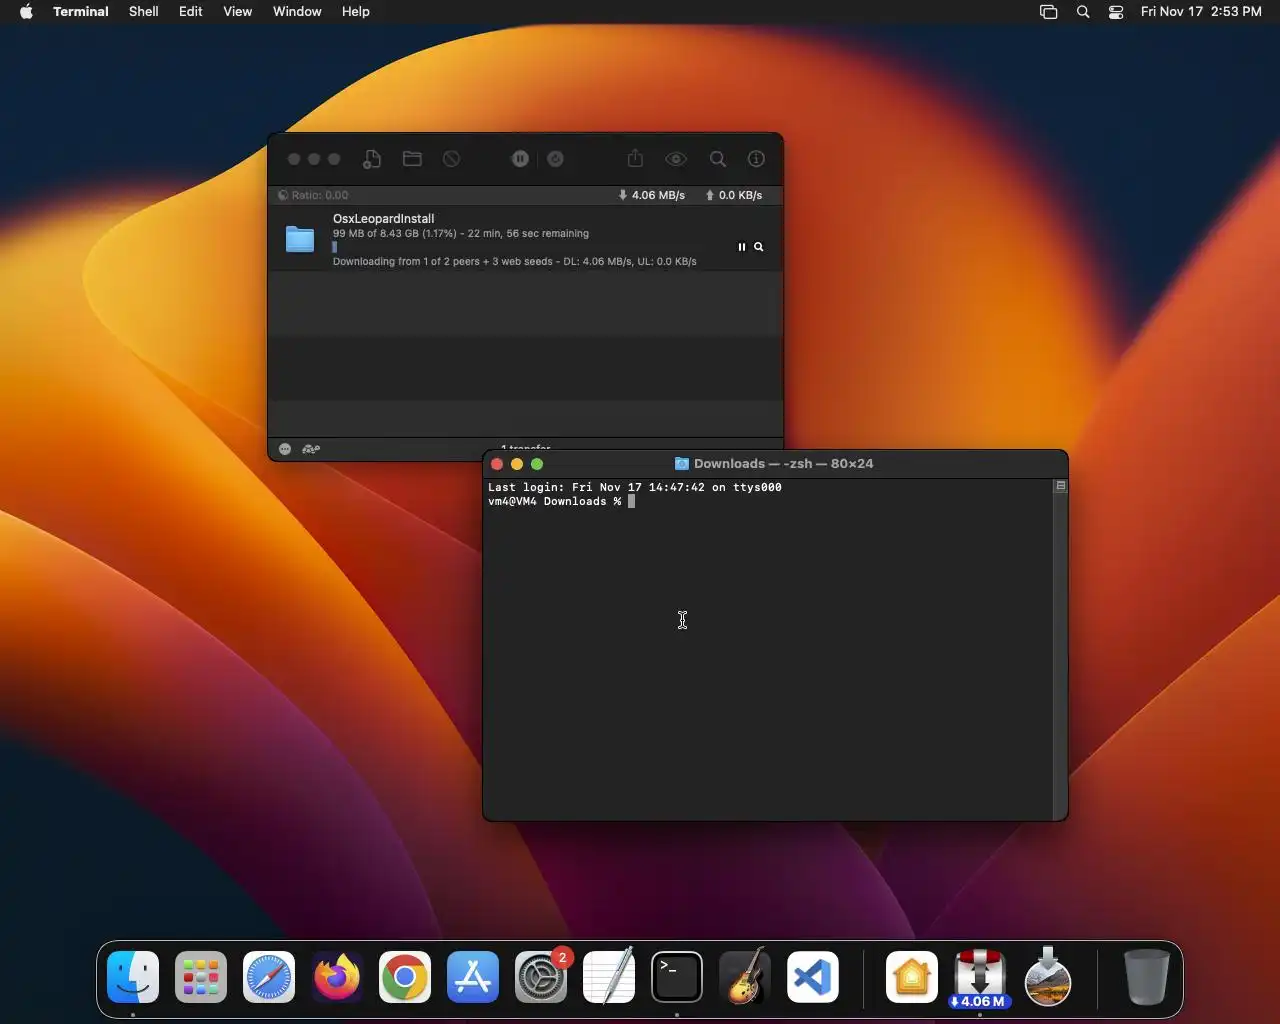Image resolution: width=1280 pixels, height=1024 pixels.
Task: Open torrent file via folder icon in Transmission
Action: click(x=412, y=159)
